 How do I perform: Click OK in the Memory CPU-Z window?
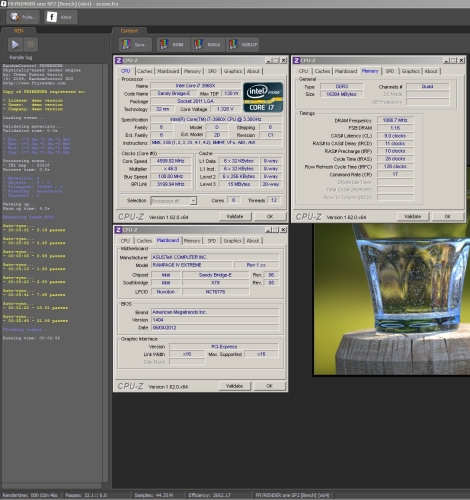click(448, 217)
